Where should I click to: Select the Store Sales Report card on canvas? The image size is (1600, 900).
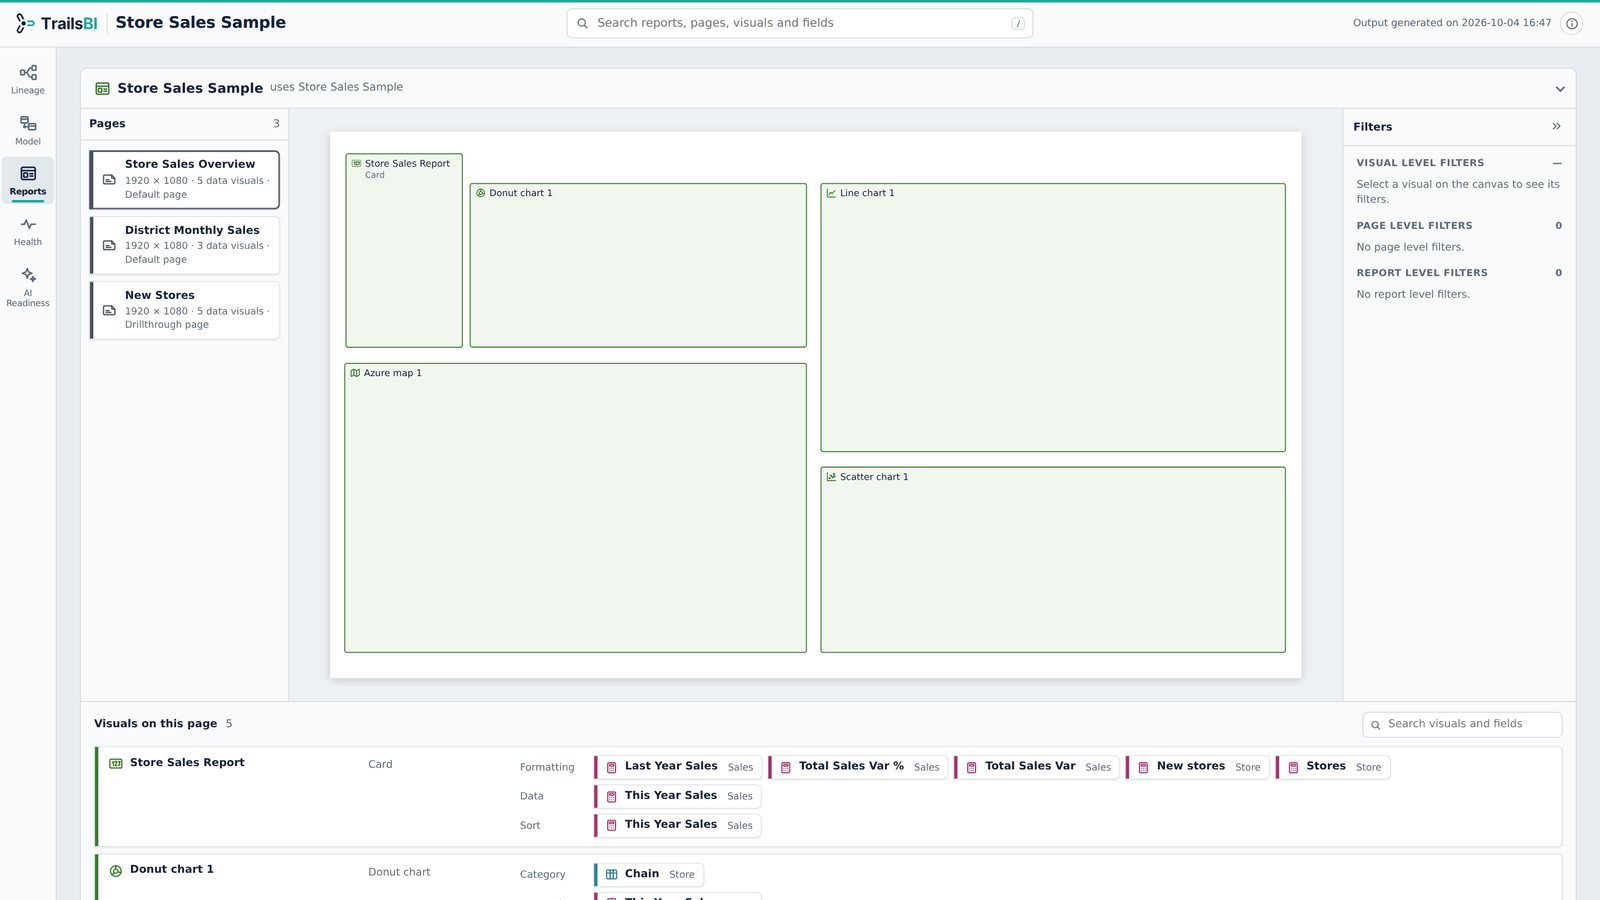[x=404, y=250]
